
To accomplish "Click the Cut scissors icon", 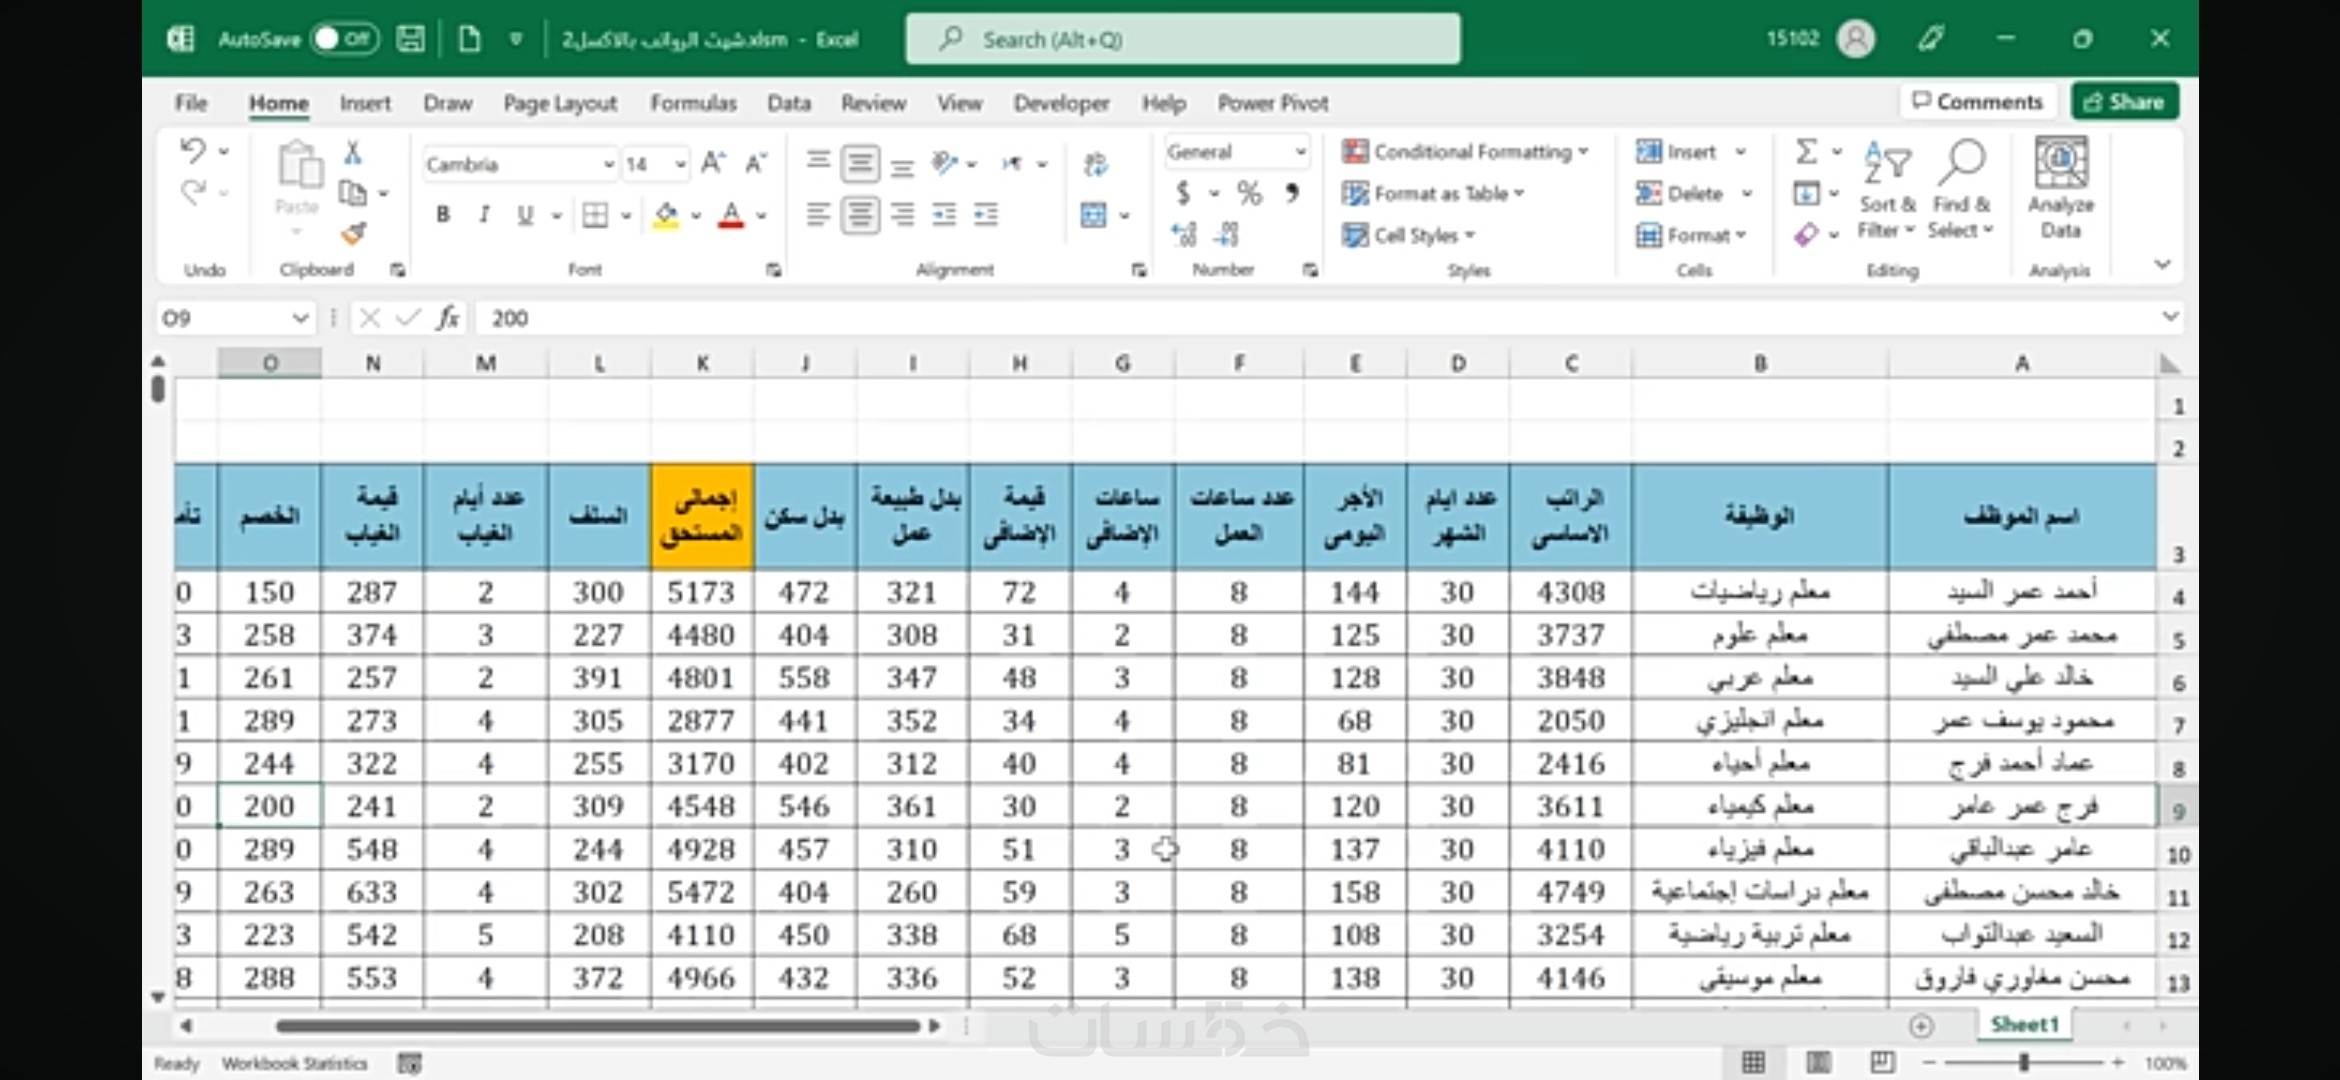I will [353, 153].
